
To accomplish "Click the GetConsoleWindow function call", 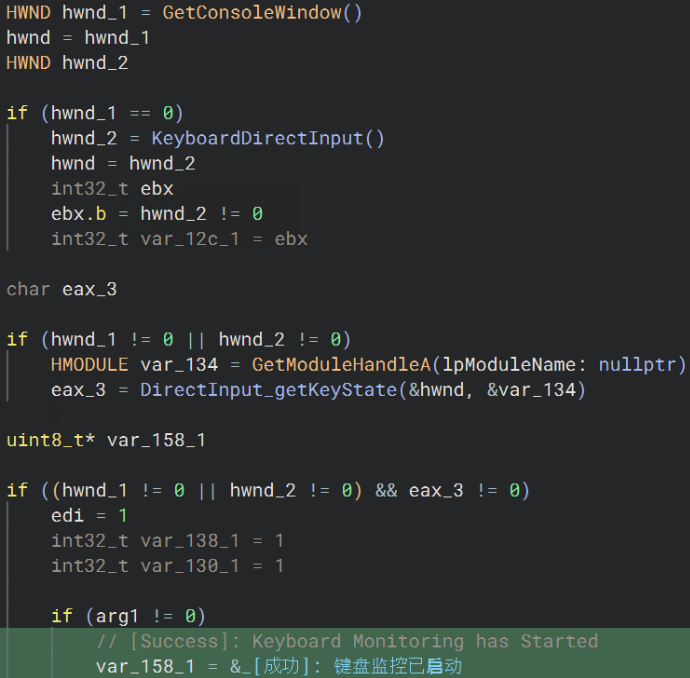I will pyautogui.click(x=262, y=12).
